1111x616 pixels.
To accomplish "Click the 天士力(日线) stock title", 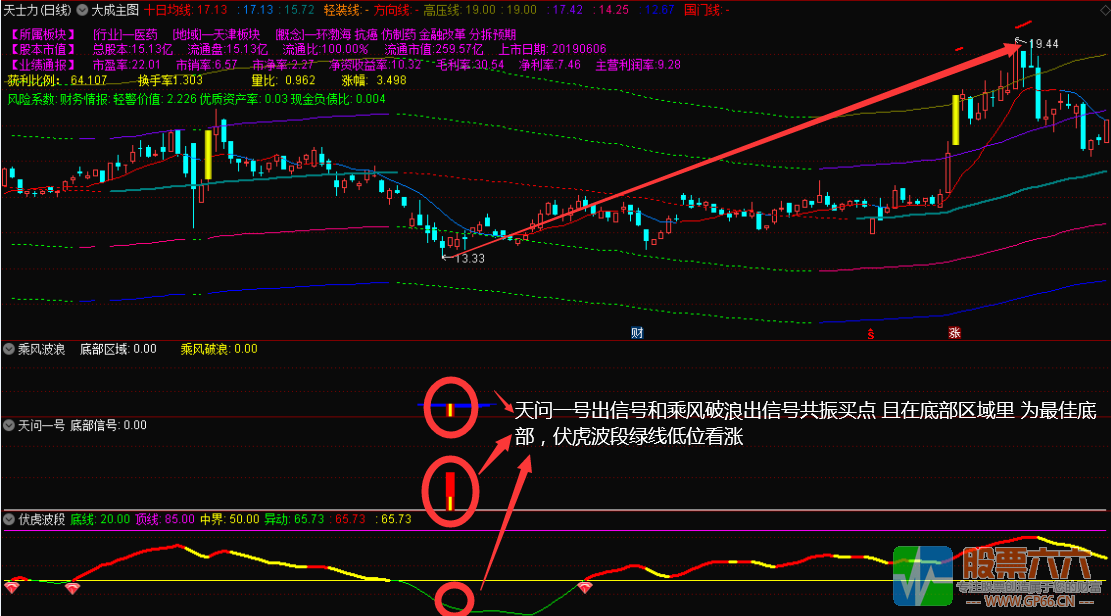I will coord(37,10).
